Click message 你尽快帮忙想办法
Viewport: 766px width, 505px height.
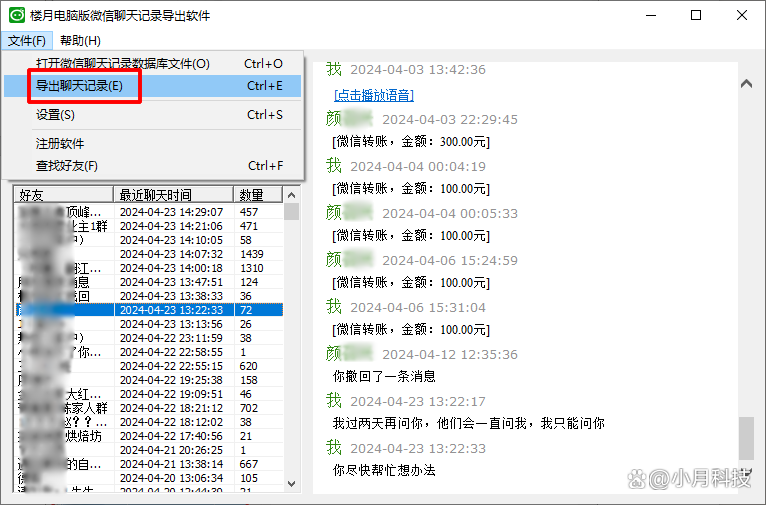(384, 470)
